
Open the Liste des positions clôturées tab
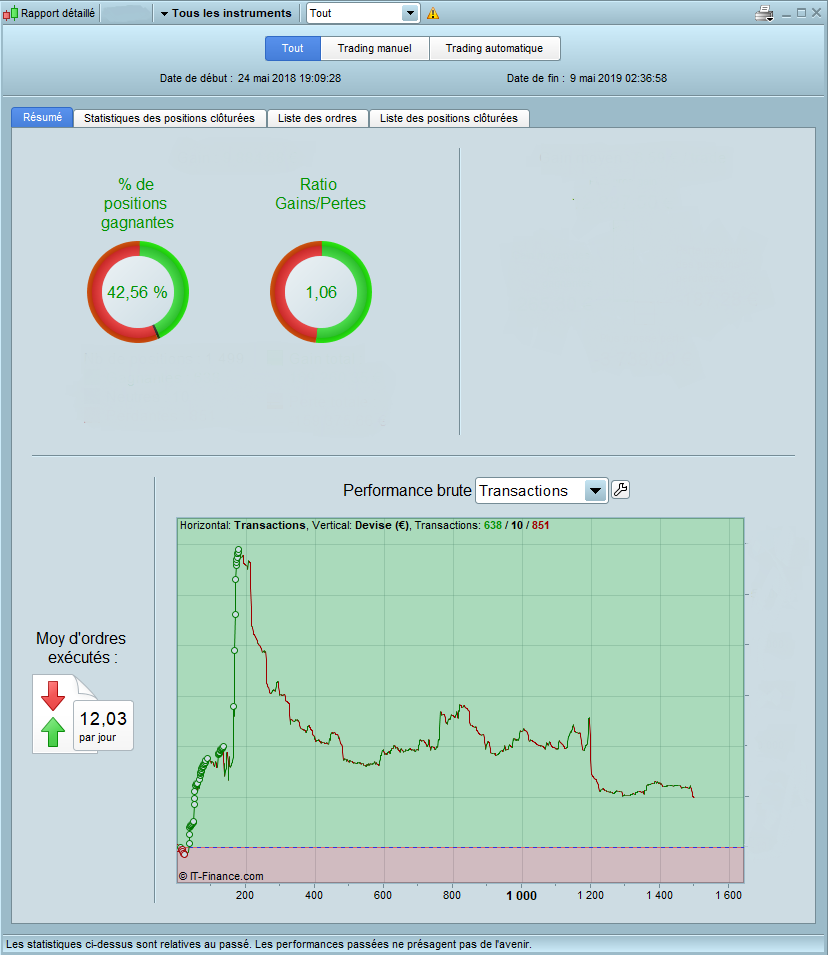[x=449, y=118]
